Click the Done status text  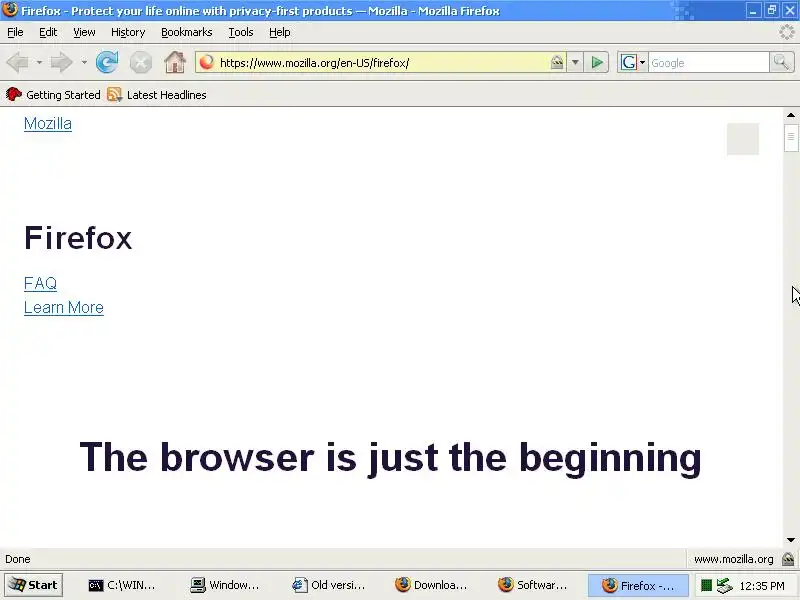tap(18, 559)
